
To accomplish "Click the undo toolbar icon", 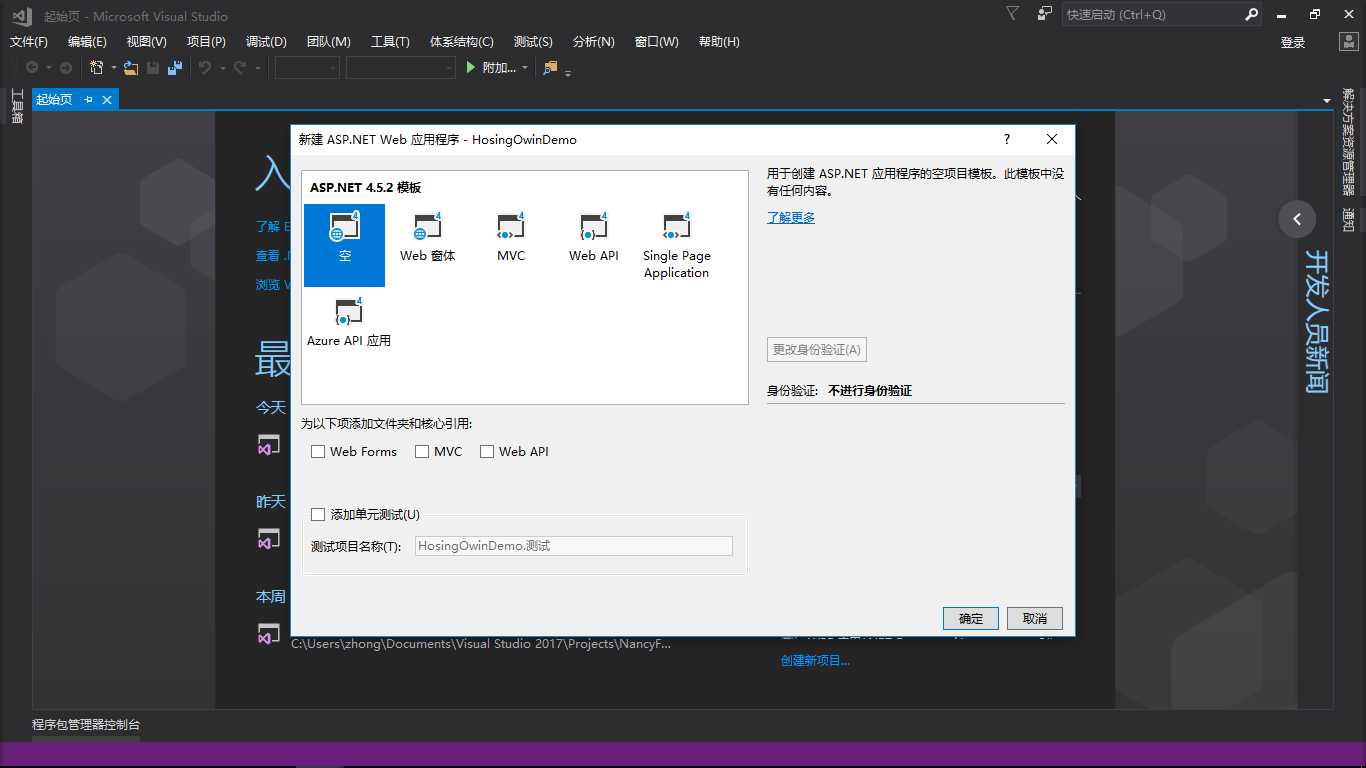I will [205, 68].
